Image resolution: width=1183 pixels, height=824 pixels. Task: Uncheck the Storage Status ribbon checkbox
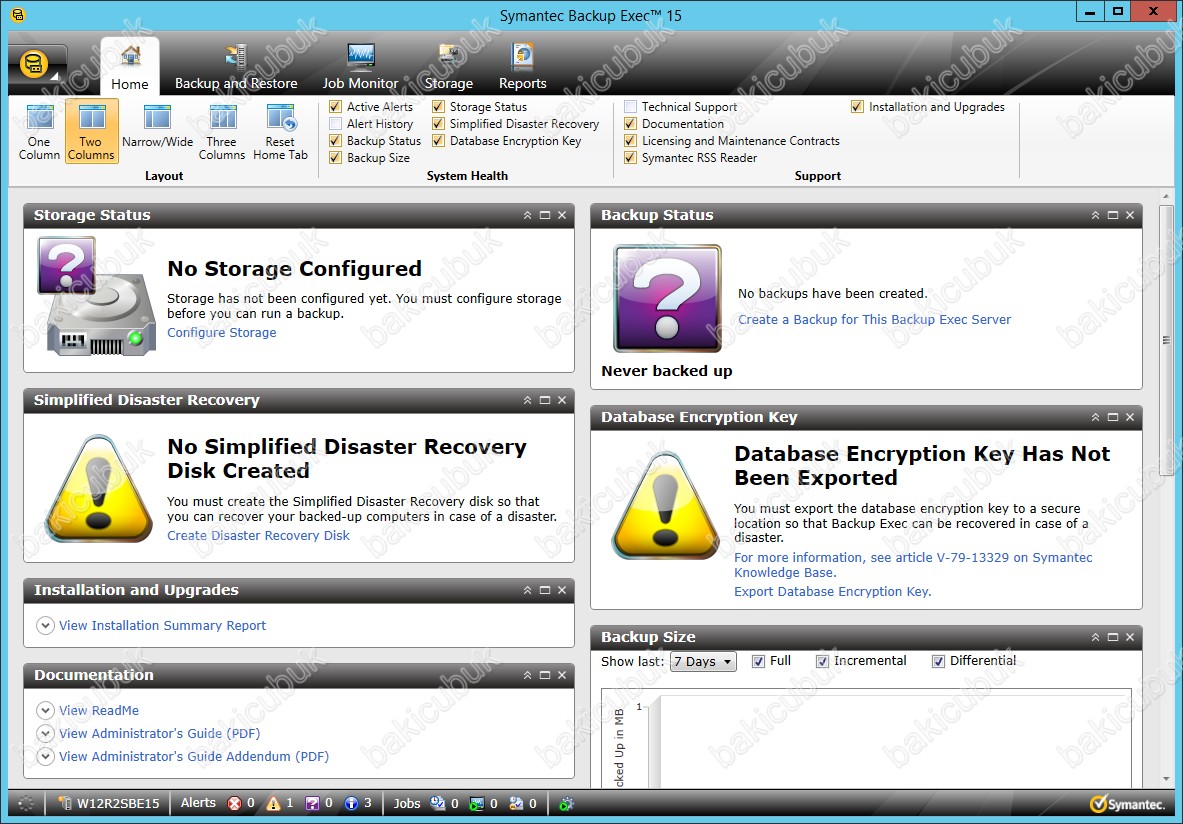pos(438,106)
